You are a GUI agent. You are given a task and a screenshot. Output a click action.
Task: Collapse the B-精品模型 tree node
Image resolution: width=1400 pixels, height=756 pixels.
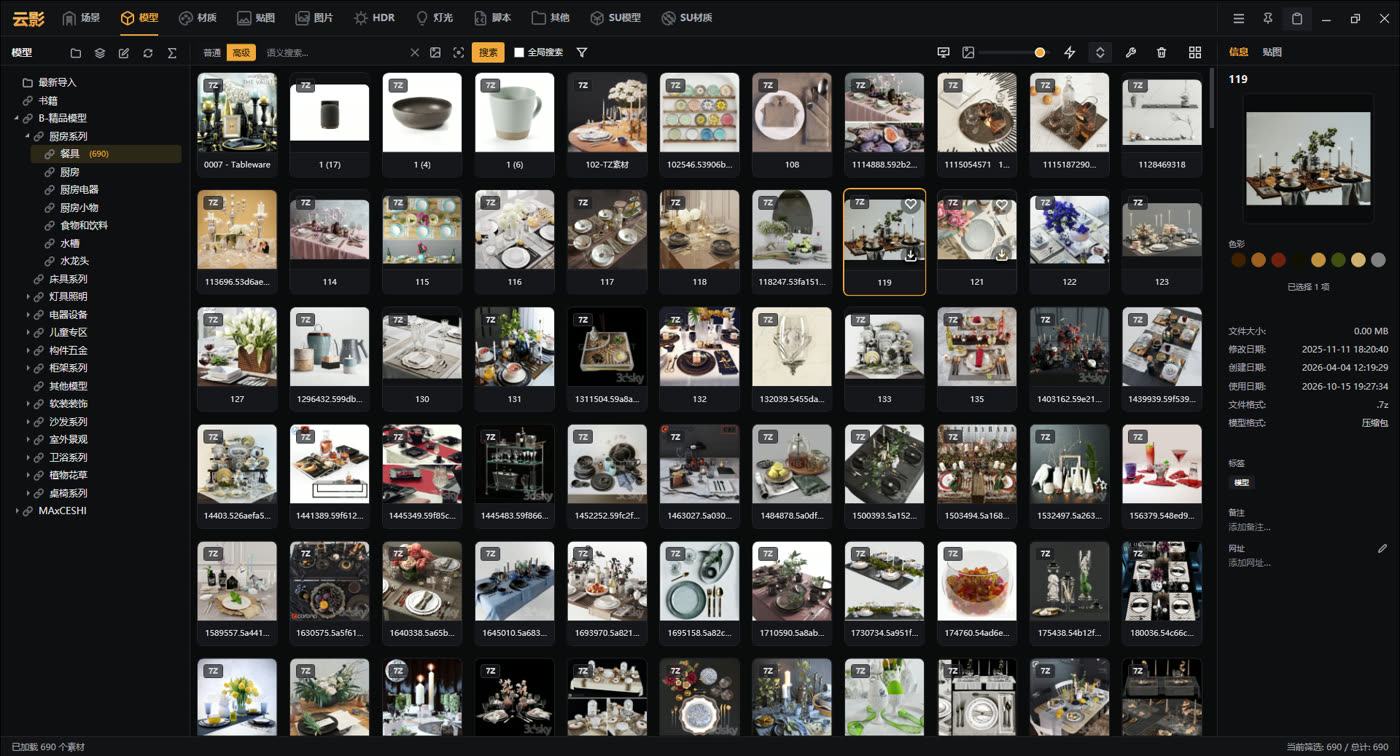tap(17, 118)
